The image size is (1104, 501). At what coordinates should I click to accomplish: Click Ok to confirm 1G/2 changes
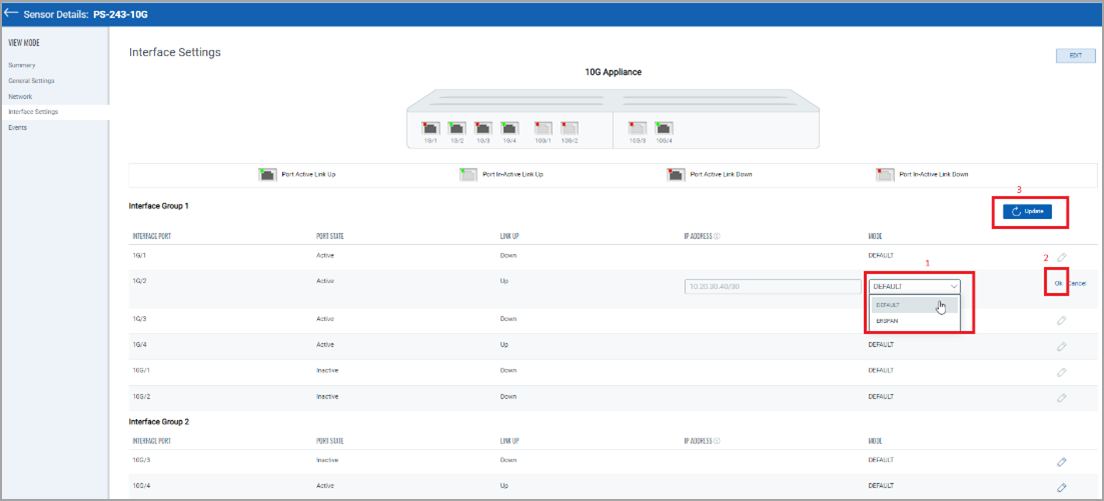point(1058,284)
